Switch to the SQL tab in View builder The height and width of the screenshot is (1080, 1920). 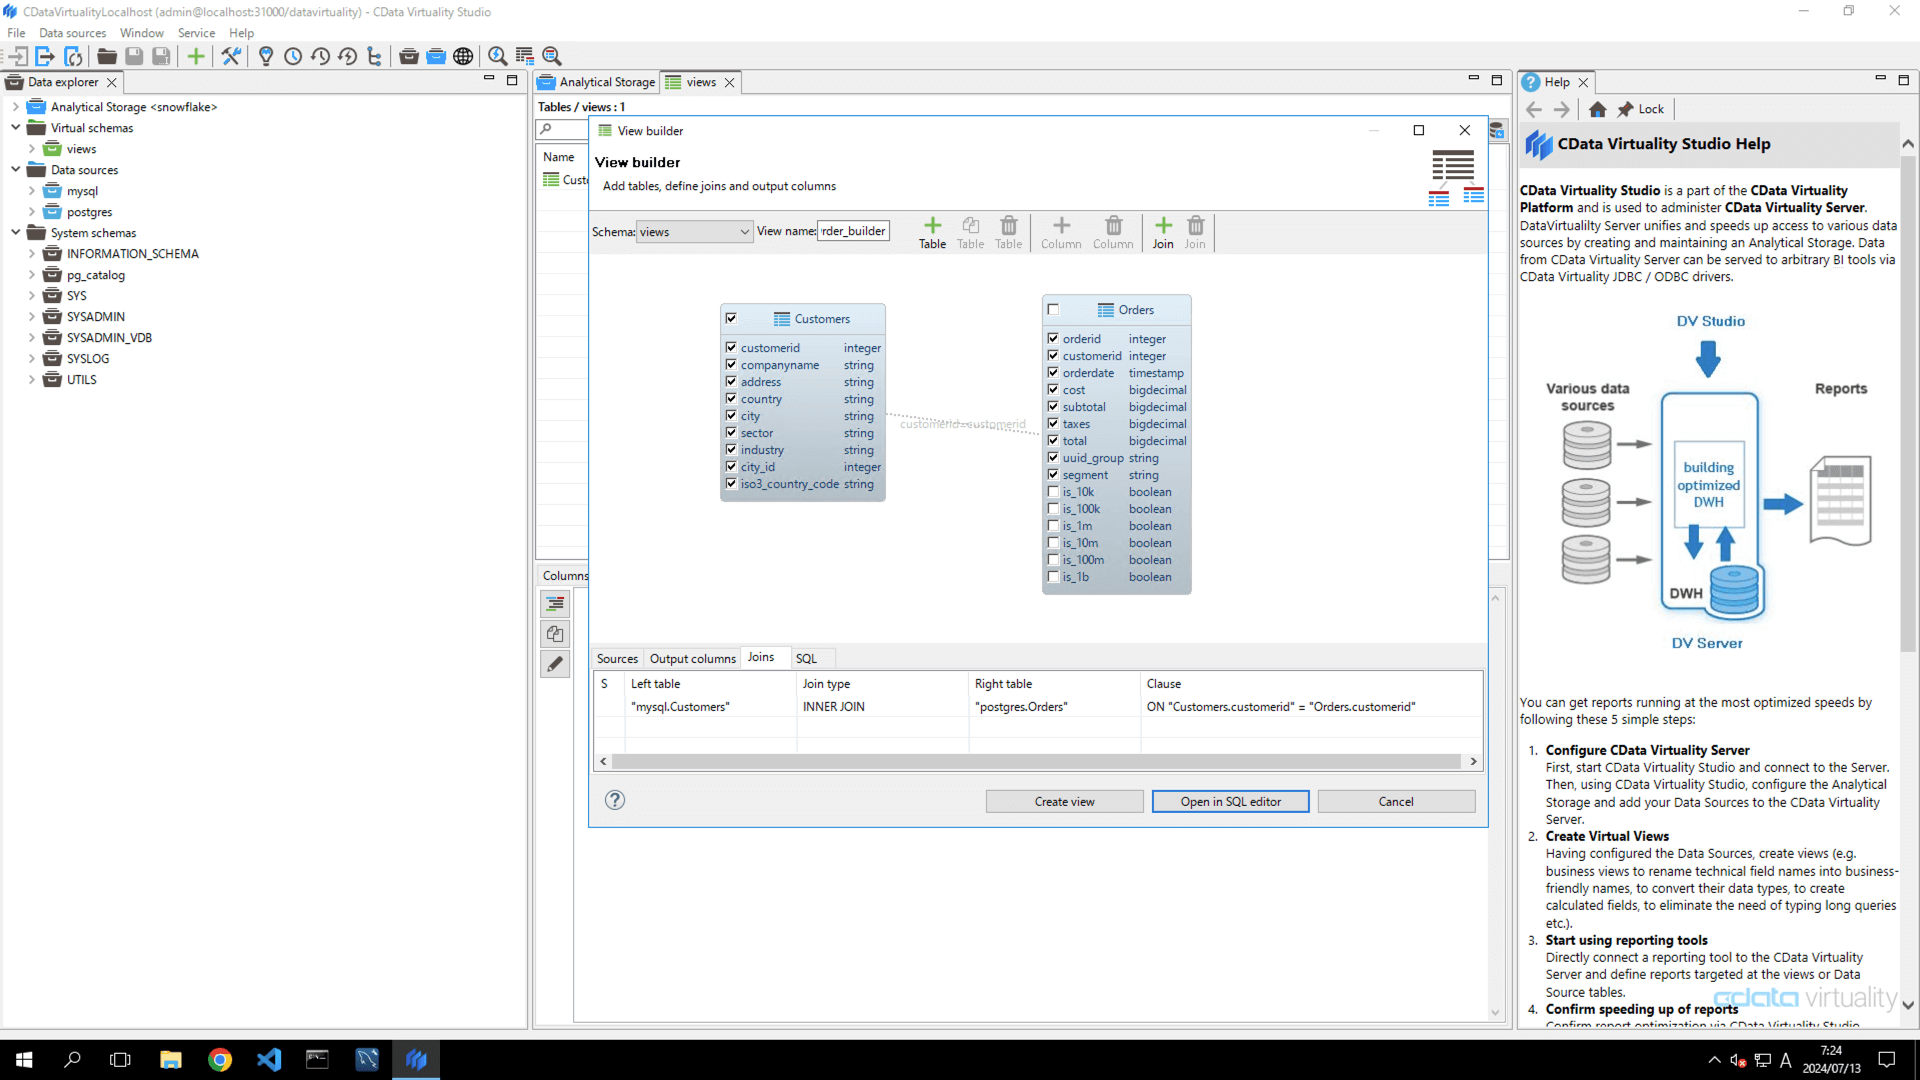click(x=807, y=658)
